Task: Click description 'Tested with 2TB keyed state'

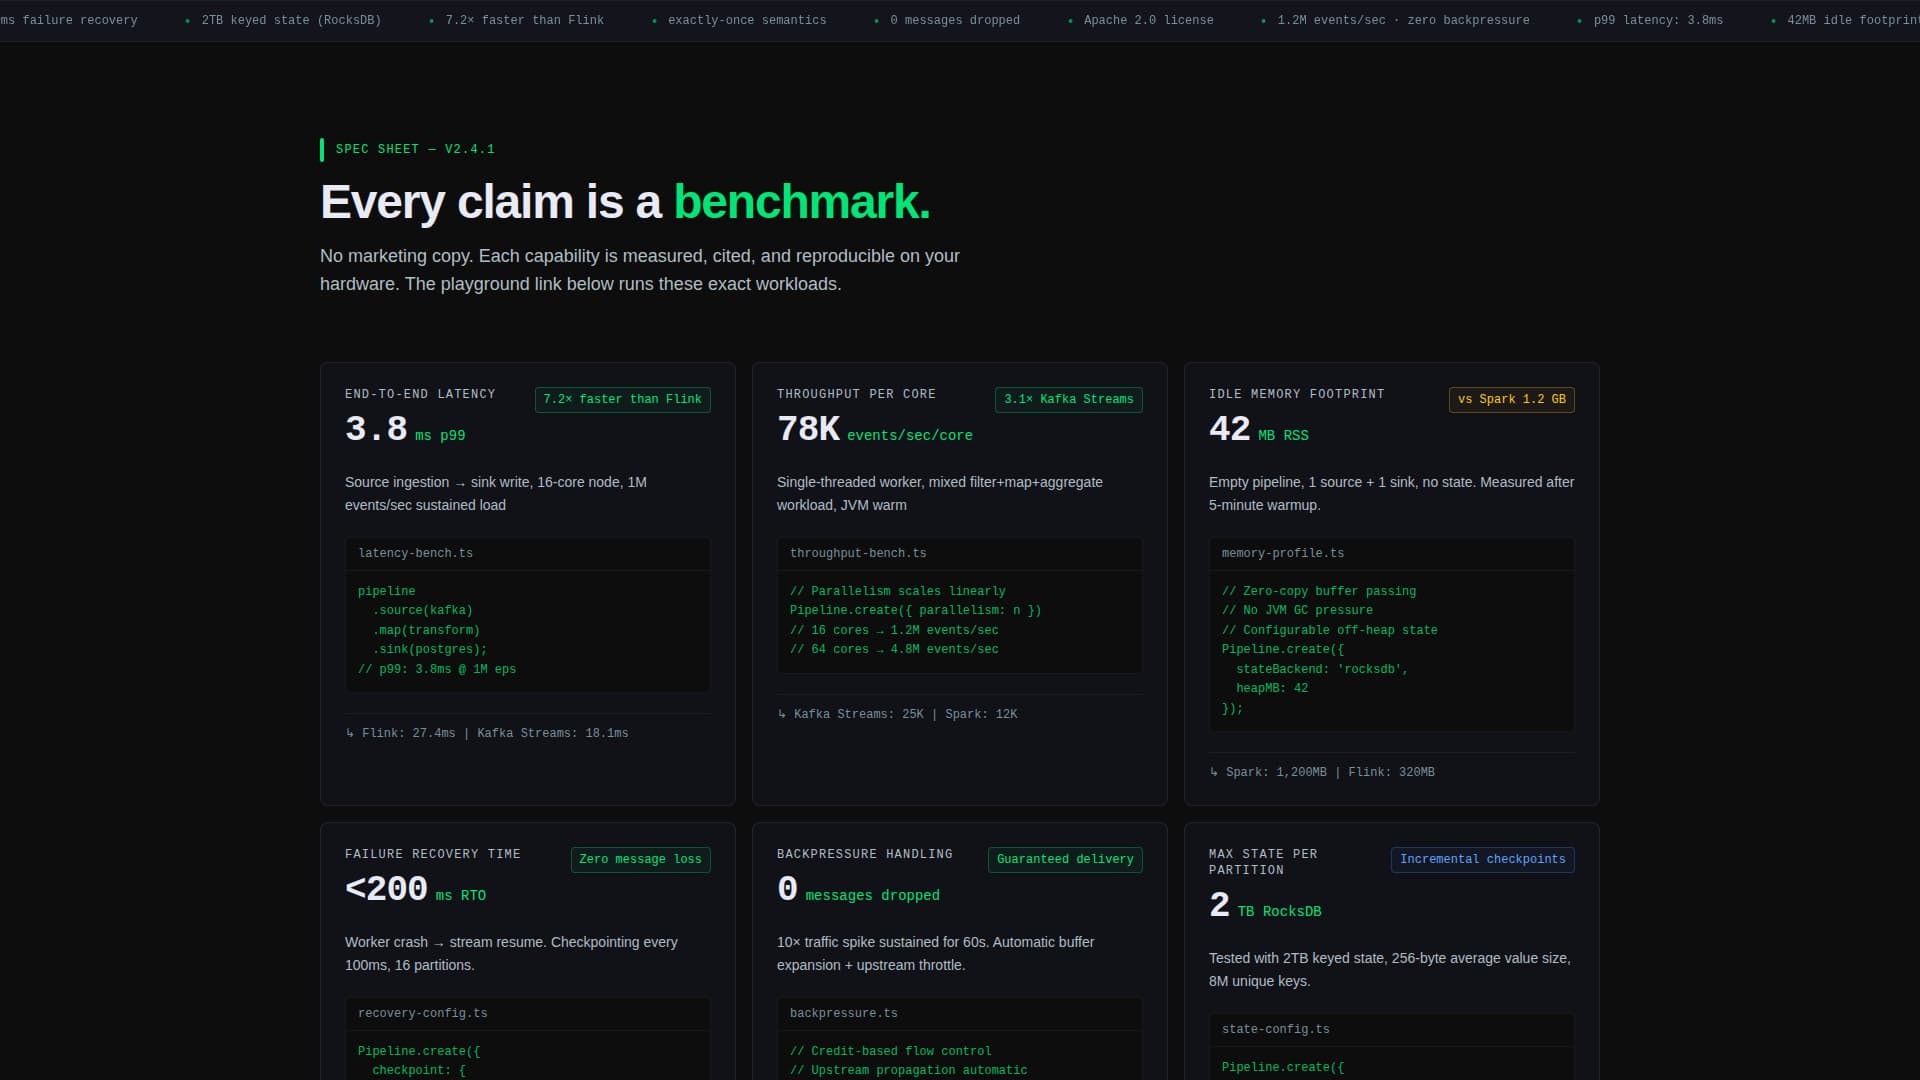Action: click(1390, 970)
